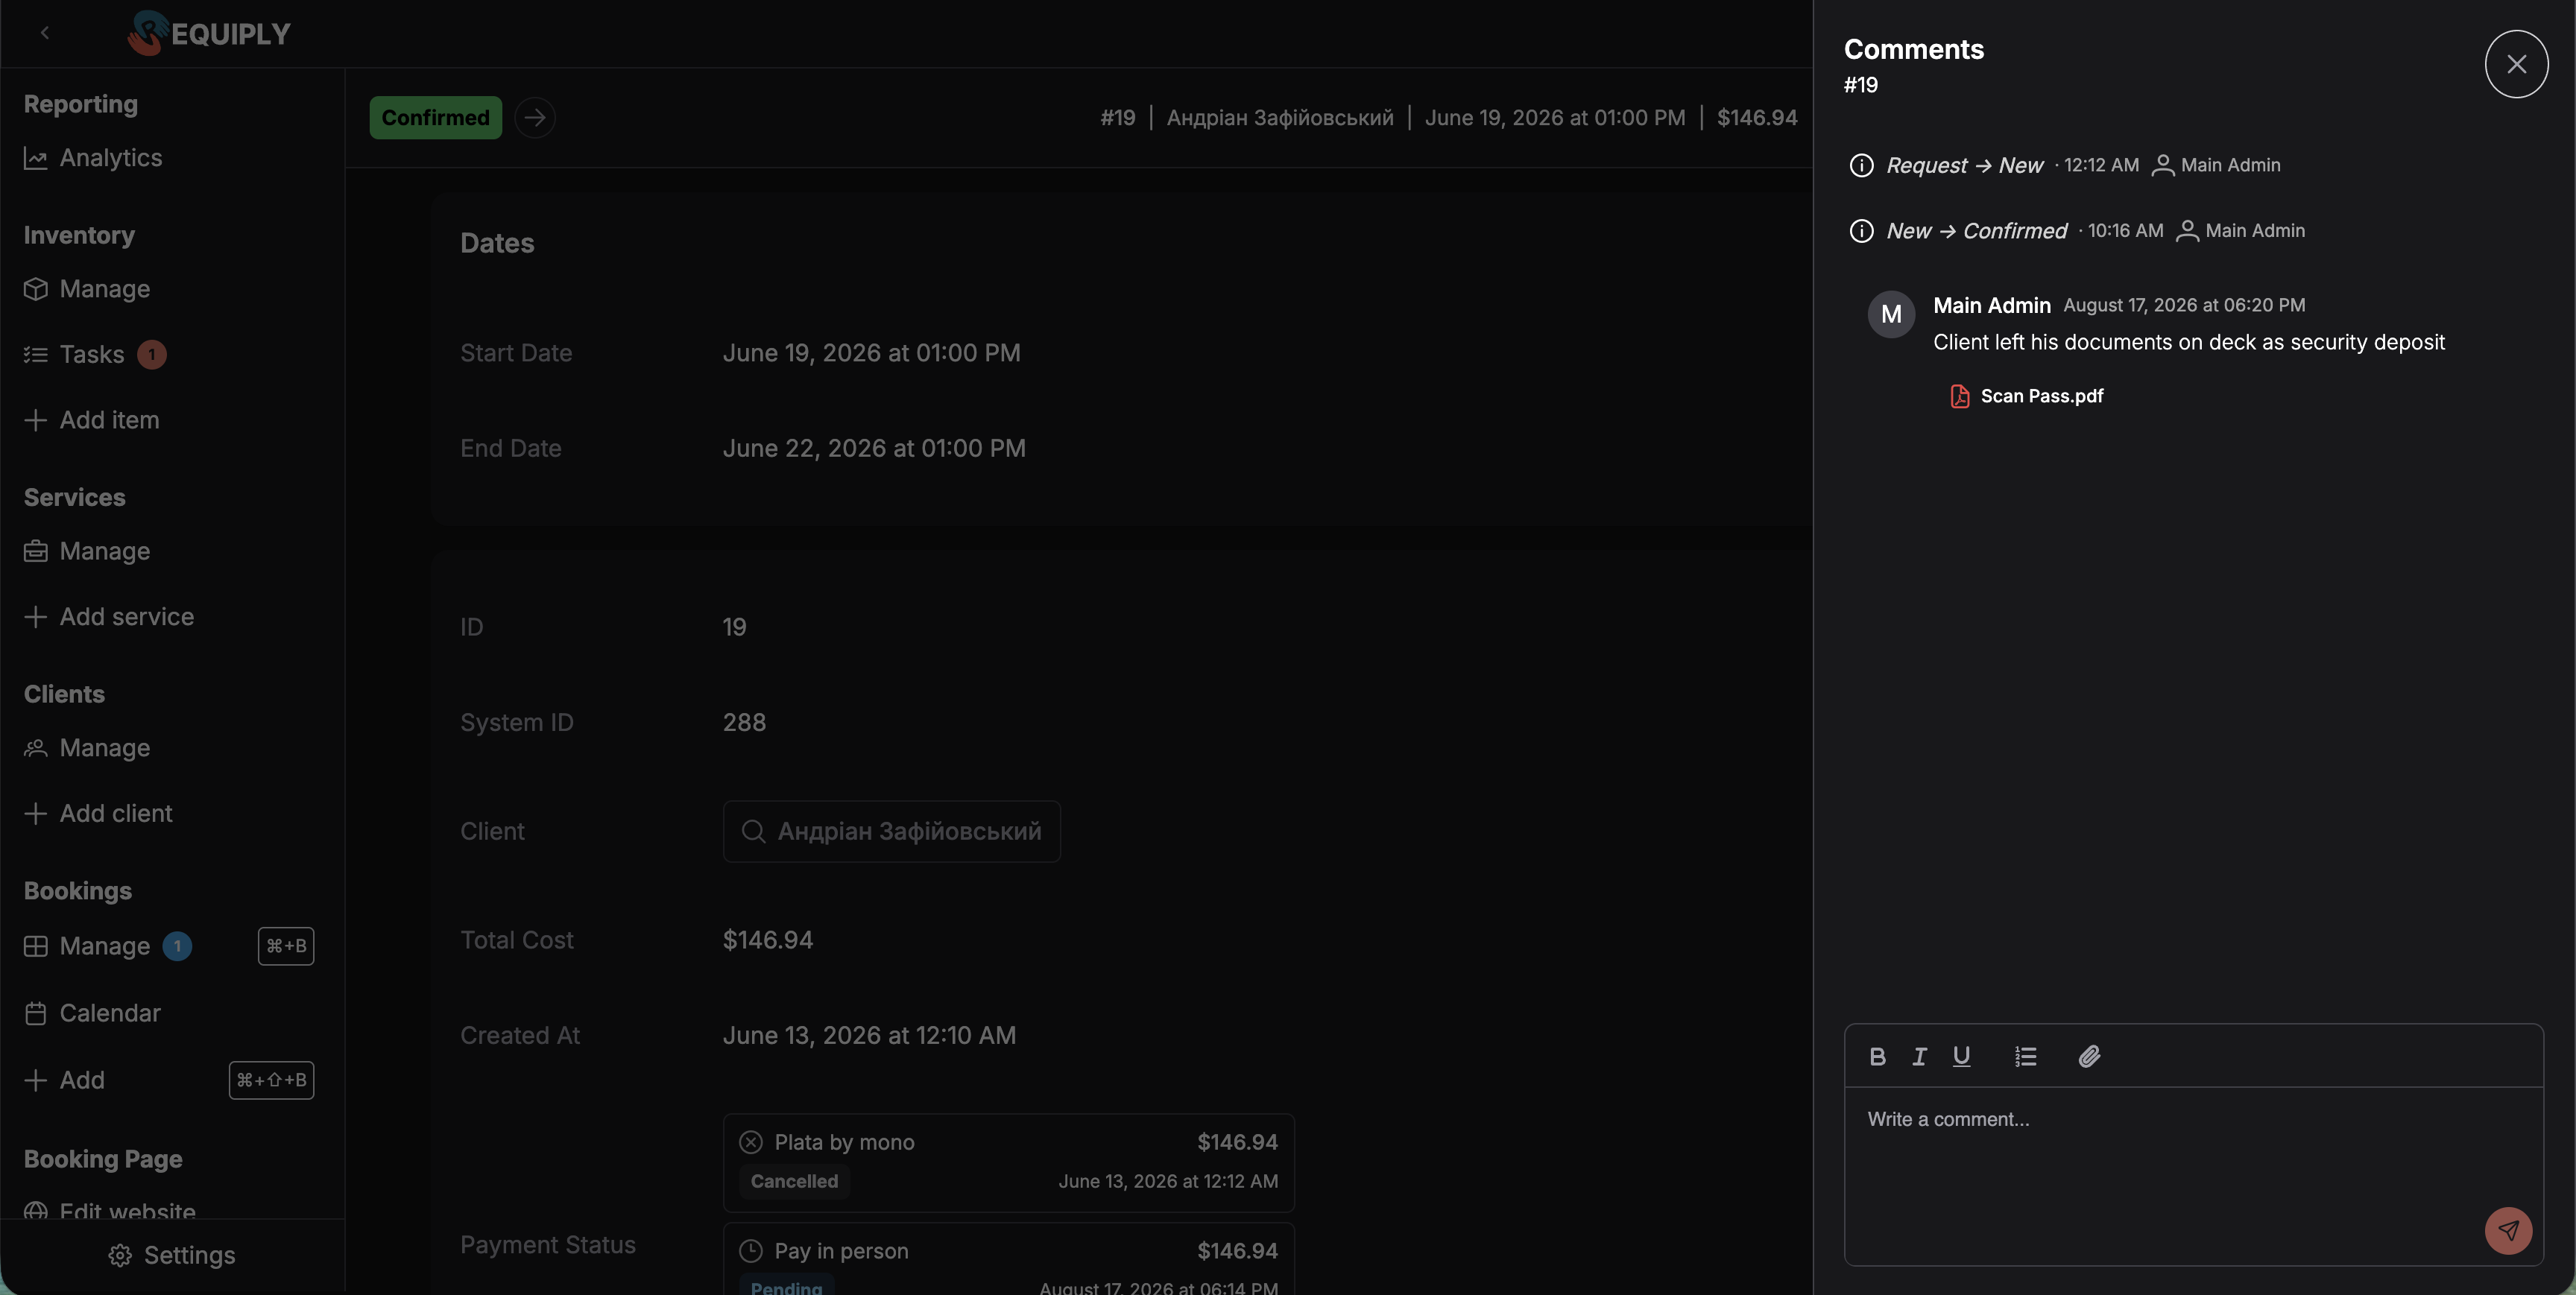
Task: Click the Confirmed status badge
Action: coord(435,117)
